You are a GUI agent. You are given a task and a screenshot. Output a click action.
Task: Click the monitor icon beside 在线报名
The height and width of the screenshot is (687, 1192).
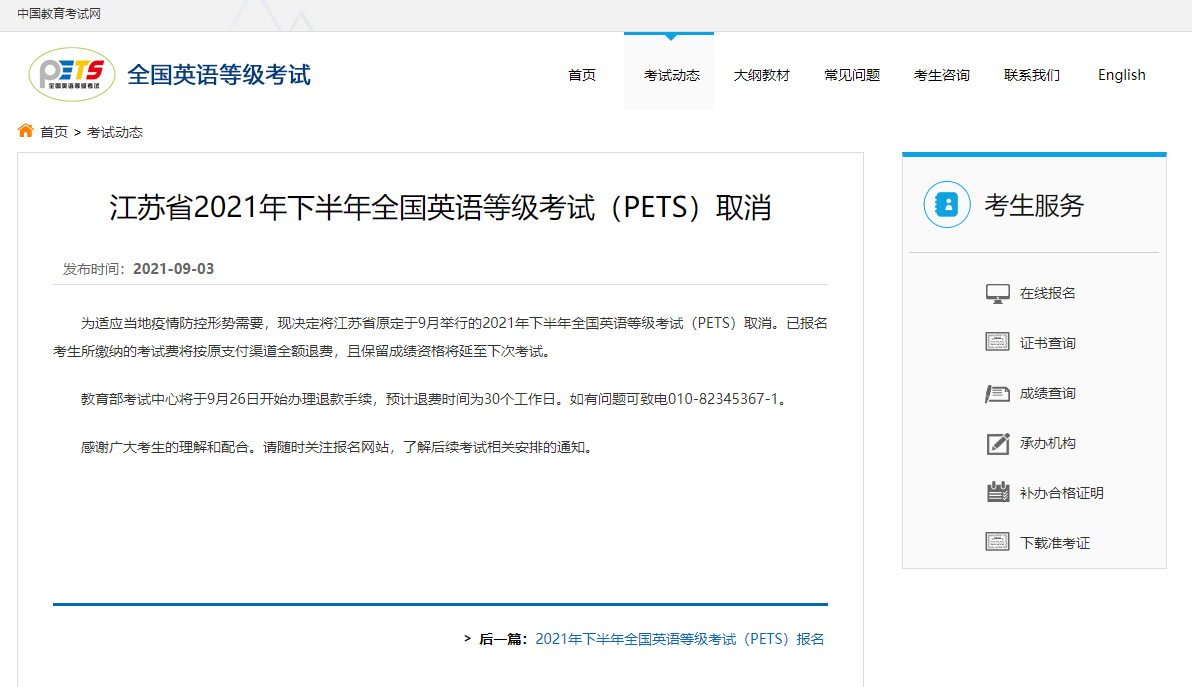pyautogui.click(x=997, y=293)
